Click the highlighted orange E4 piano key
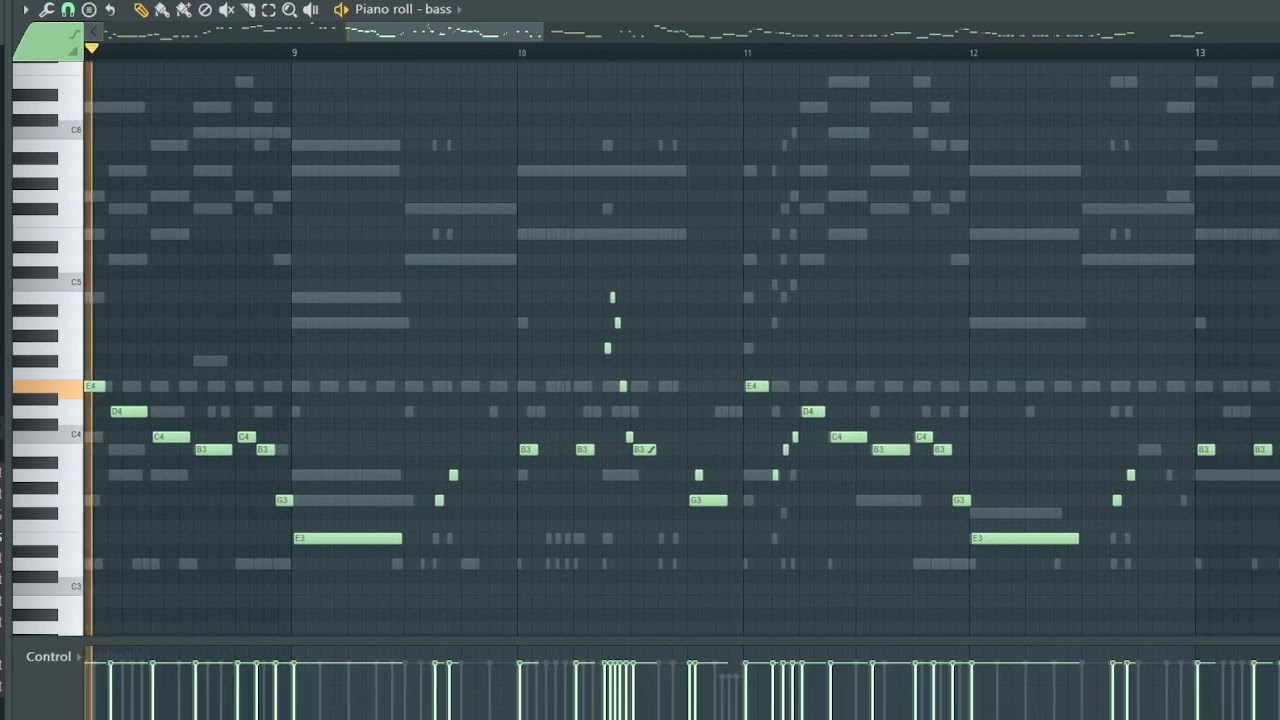This screenshot has height=720, width=1280. [48, 387]
